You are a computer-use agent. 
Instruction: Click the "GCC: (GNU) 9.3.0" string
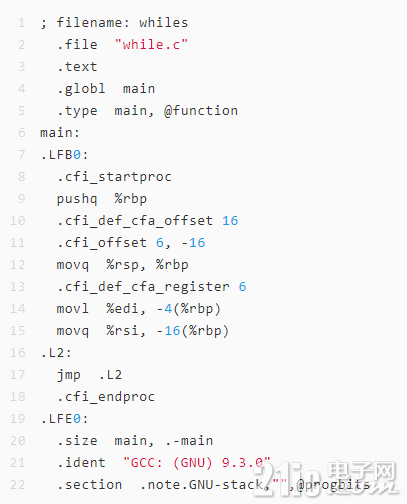(197, 463)
